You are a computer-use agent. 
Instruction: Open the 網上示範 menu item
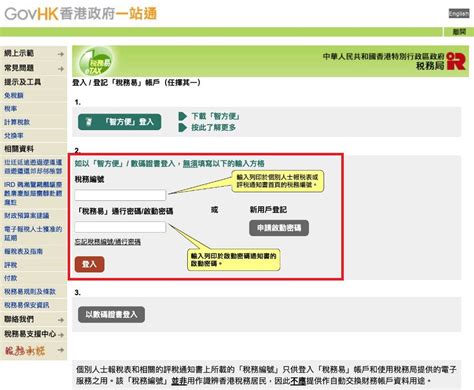click(x=19, y=53)
